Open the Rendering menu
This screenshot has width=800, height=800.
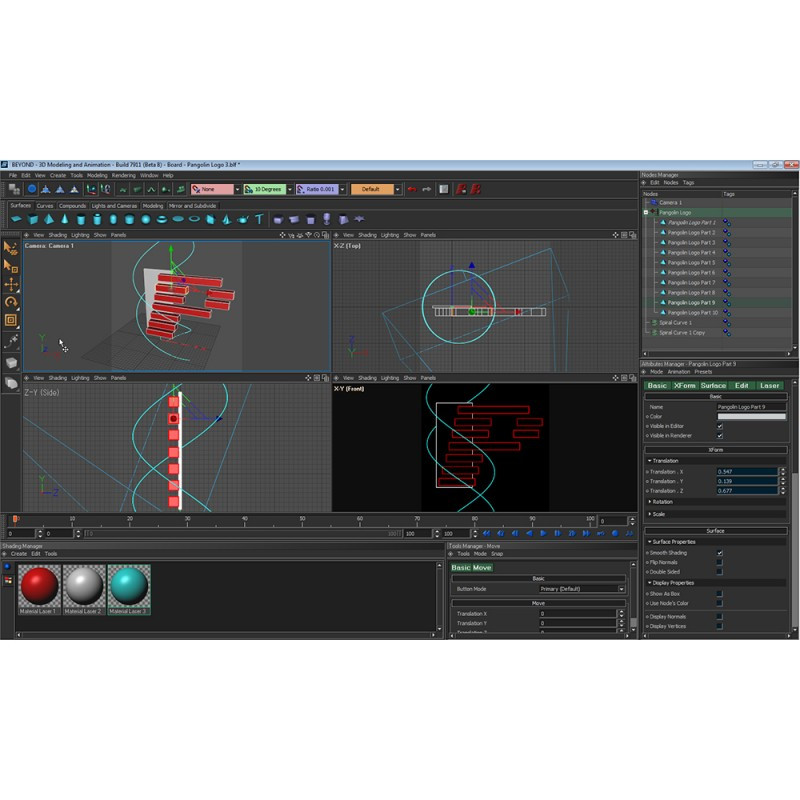click(124, 175)
